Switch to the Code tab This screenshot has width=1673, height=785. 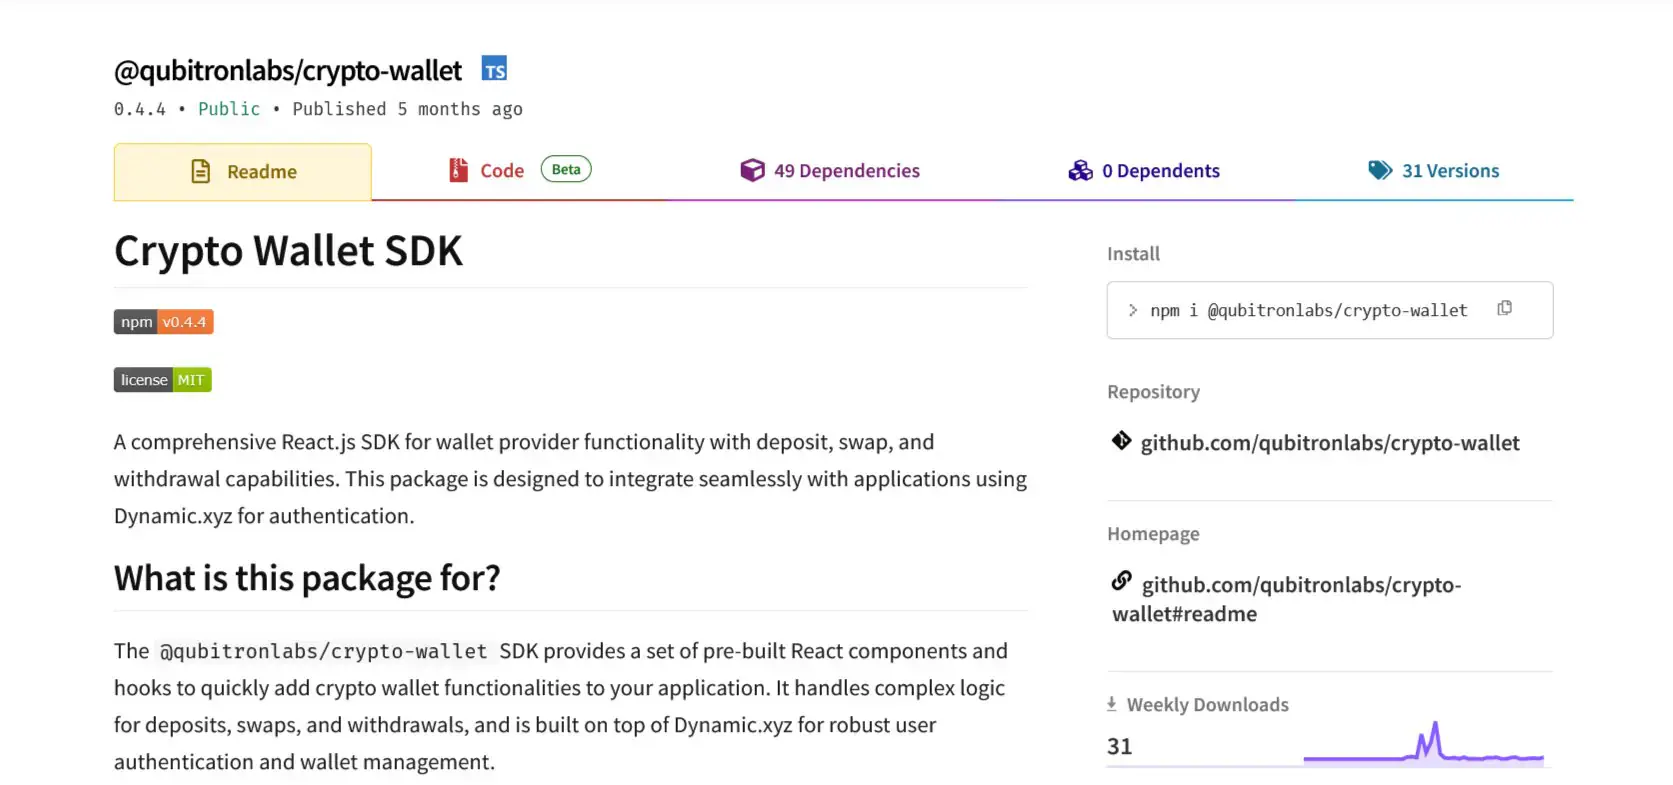519,171
